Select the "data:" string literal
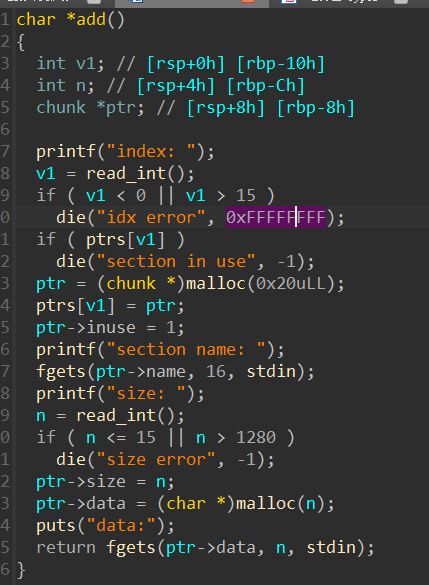429x585 pixels. pyautogui.click(x=121, y=525)
